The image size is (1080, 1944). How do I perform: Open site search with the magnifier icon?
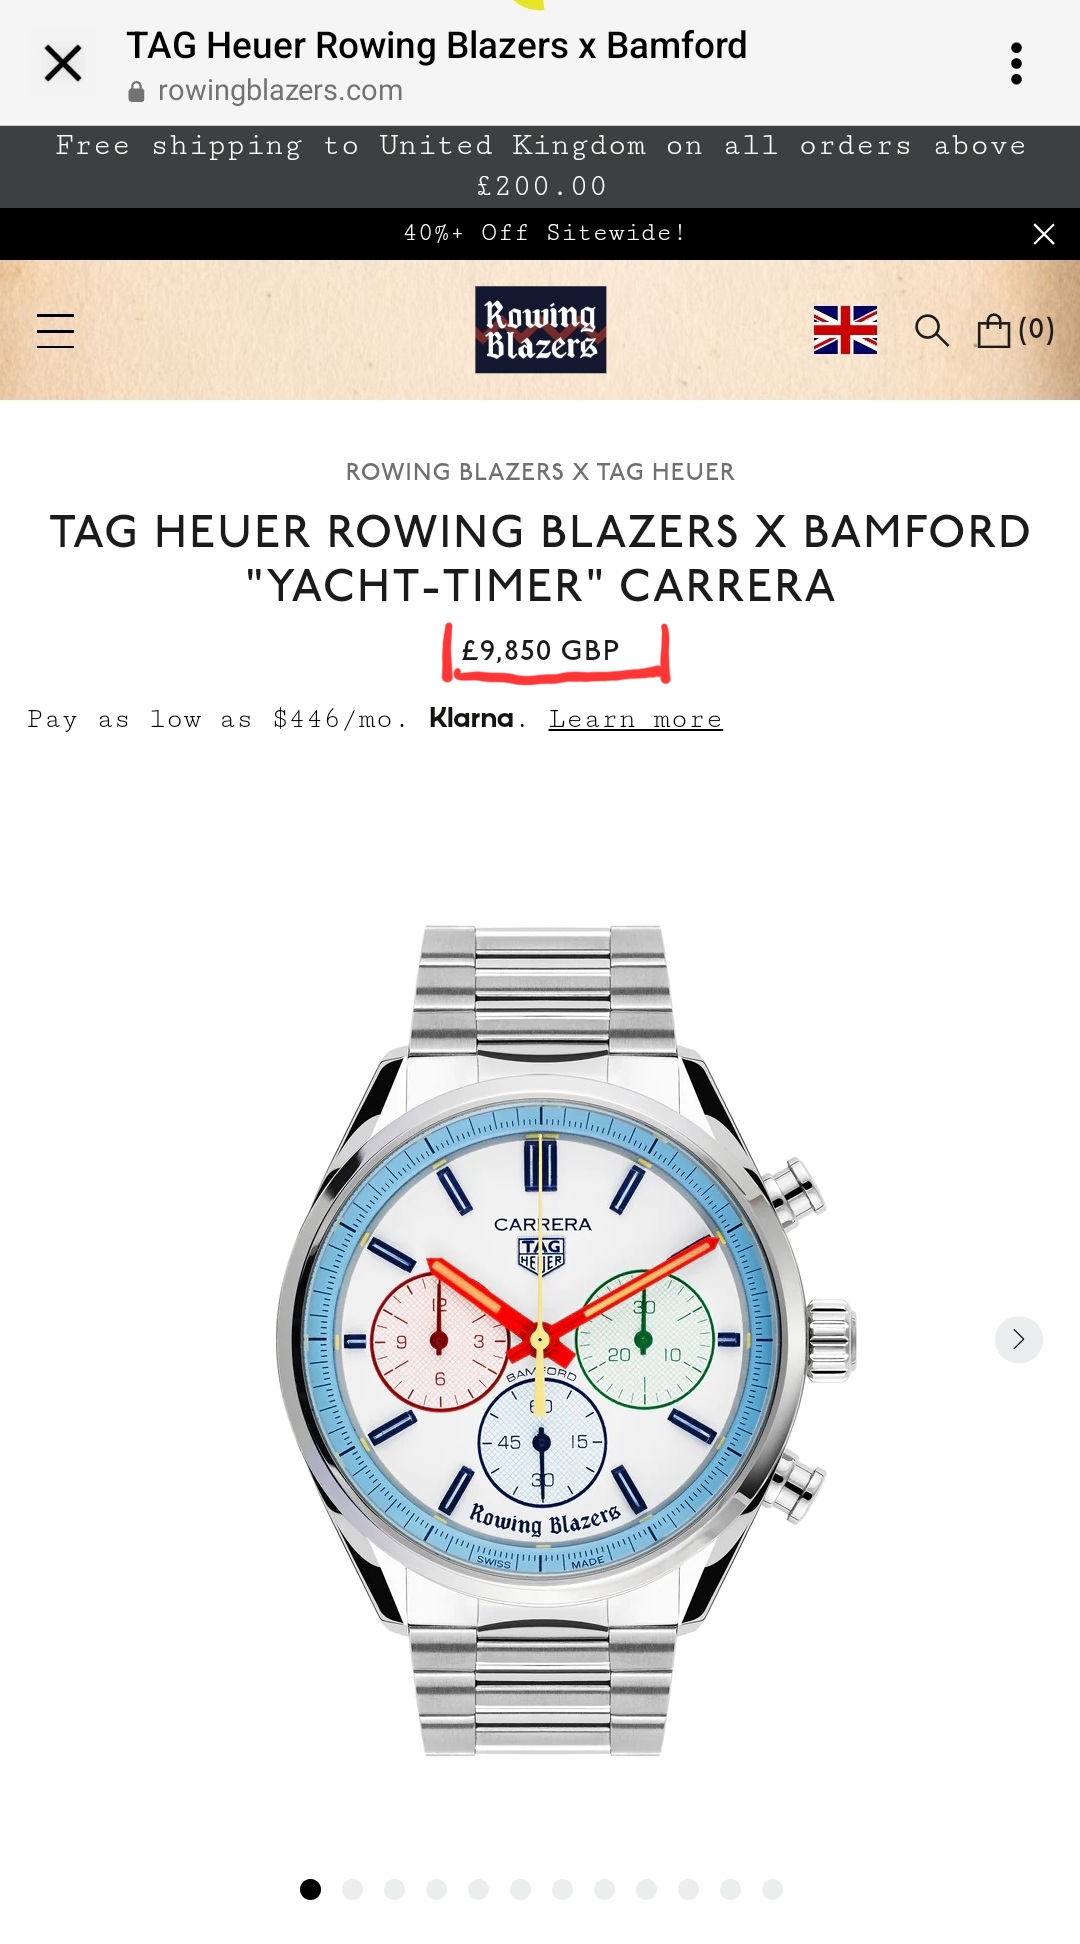click(x=931, y=330)
